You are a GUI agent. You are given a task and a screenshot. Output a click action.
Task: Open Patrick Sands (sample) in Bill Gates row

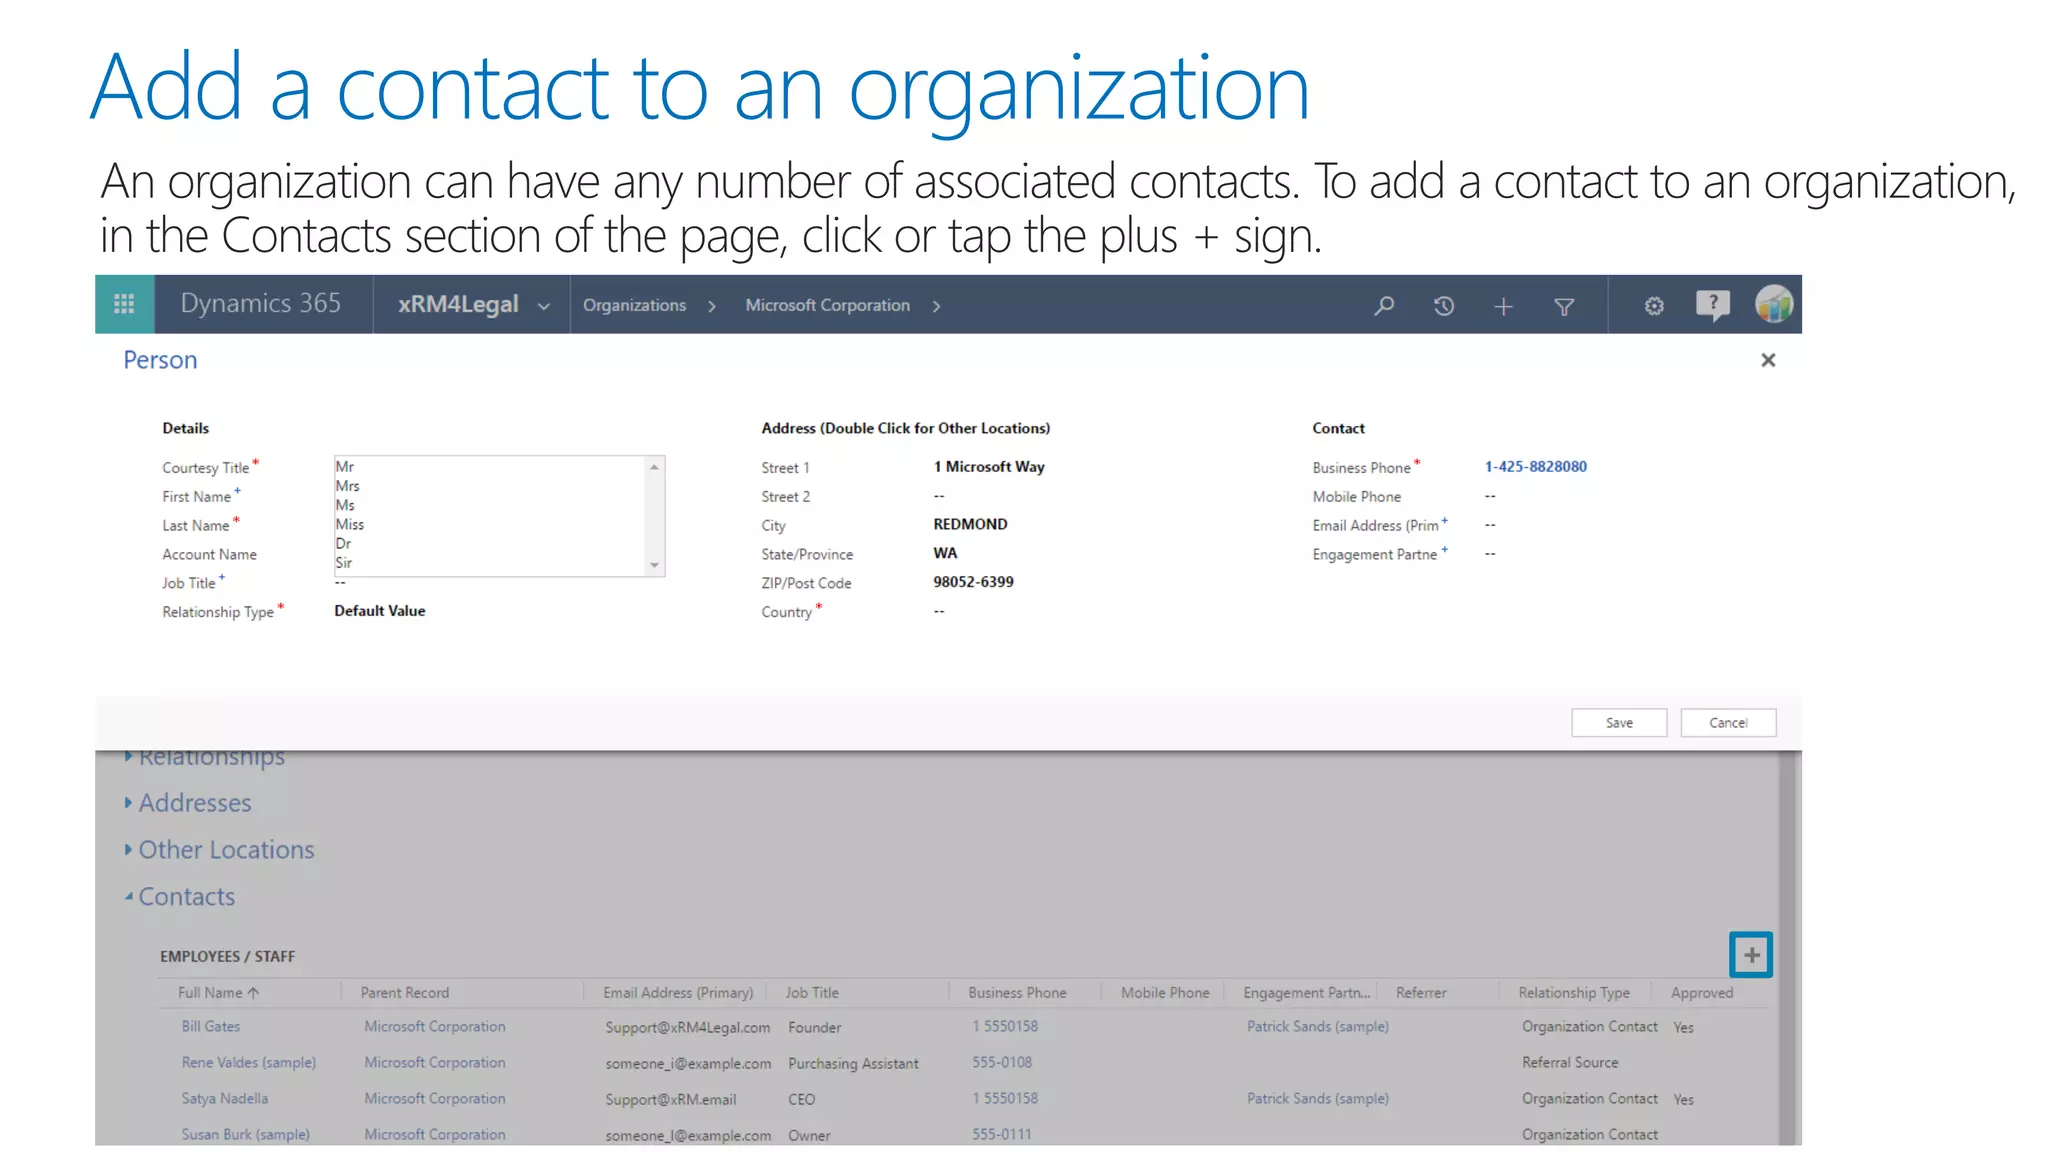pos(1317,1027)
